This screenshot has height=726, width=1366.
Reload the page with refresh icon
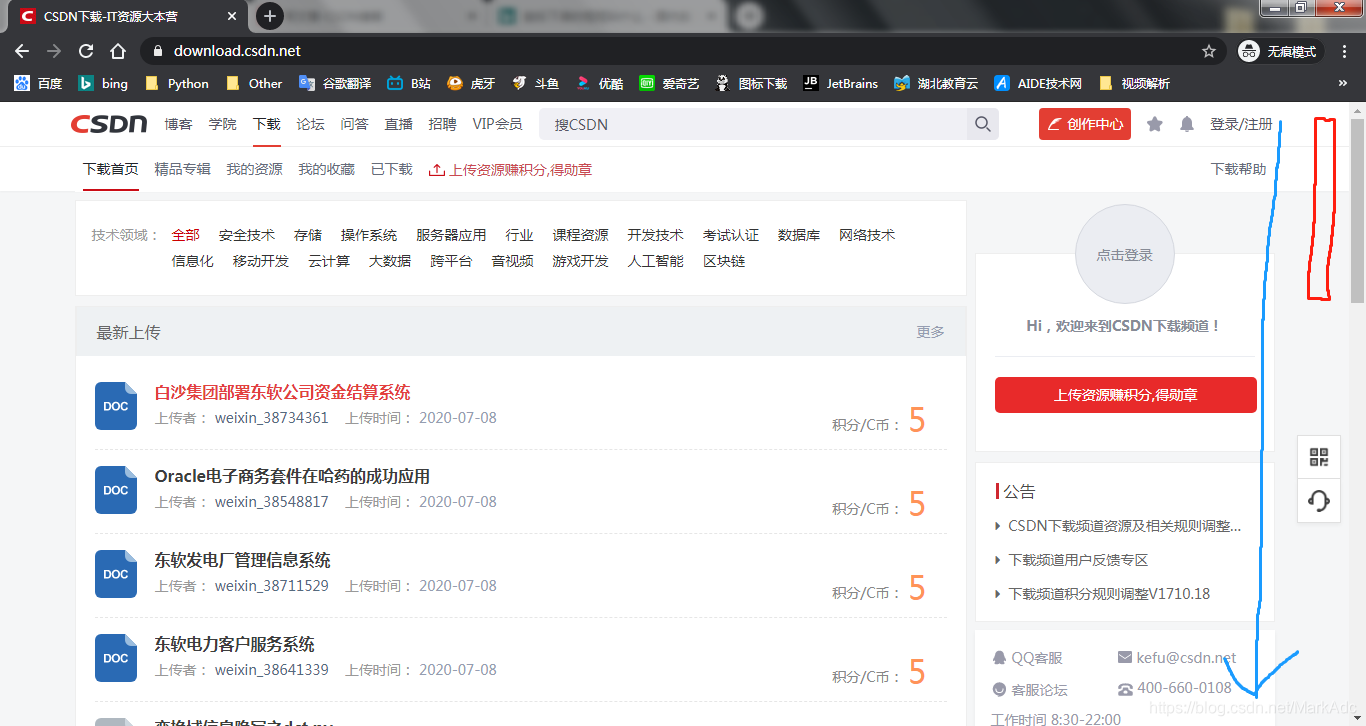(86, 51)
